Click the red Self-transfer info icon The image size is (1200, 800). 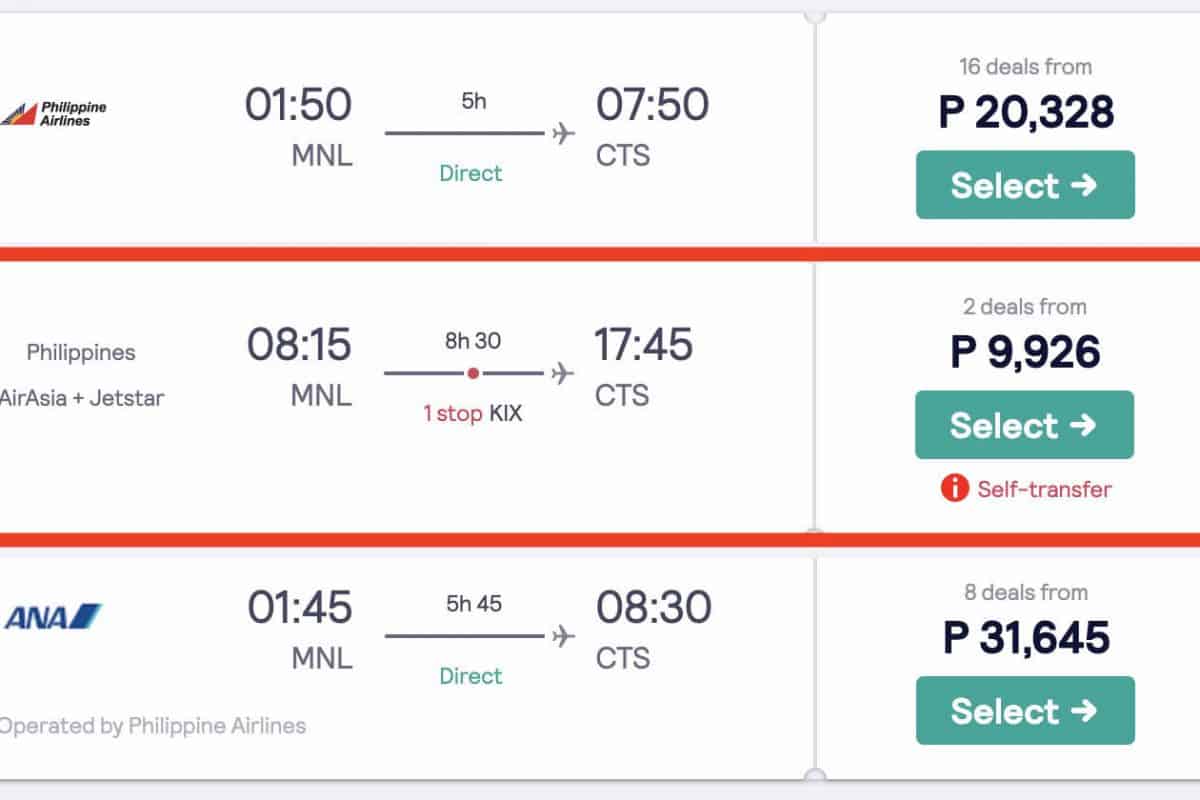[x=955, y=488]
